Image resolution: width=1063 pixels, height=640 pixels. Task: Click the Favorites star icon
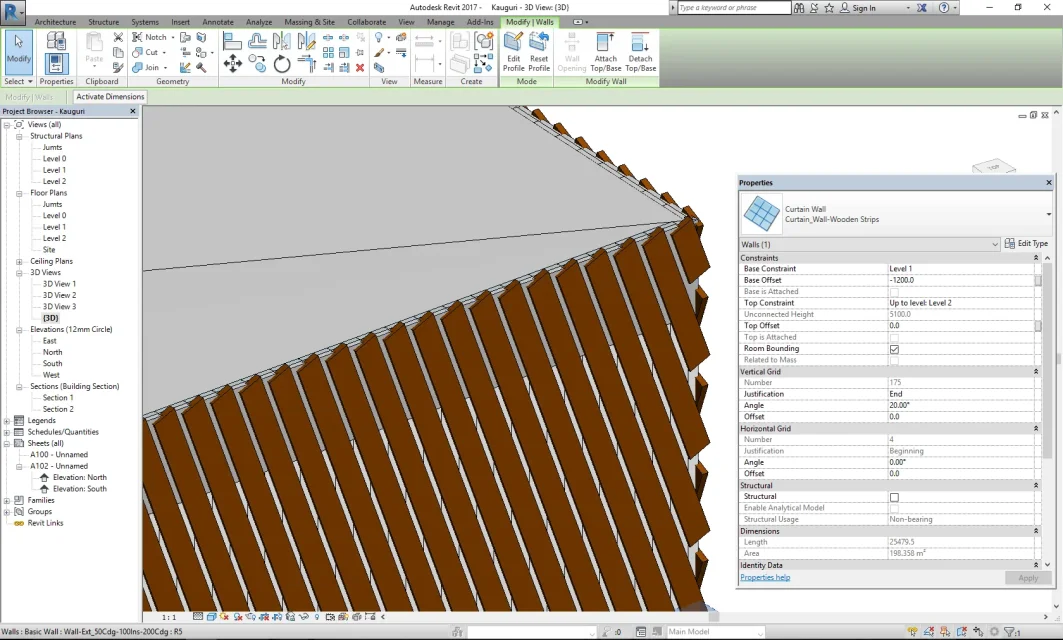[829, 7]
